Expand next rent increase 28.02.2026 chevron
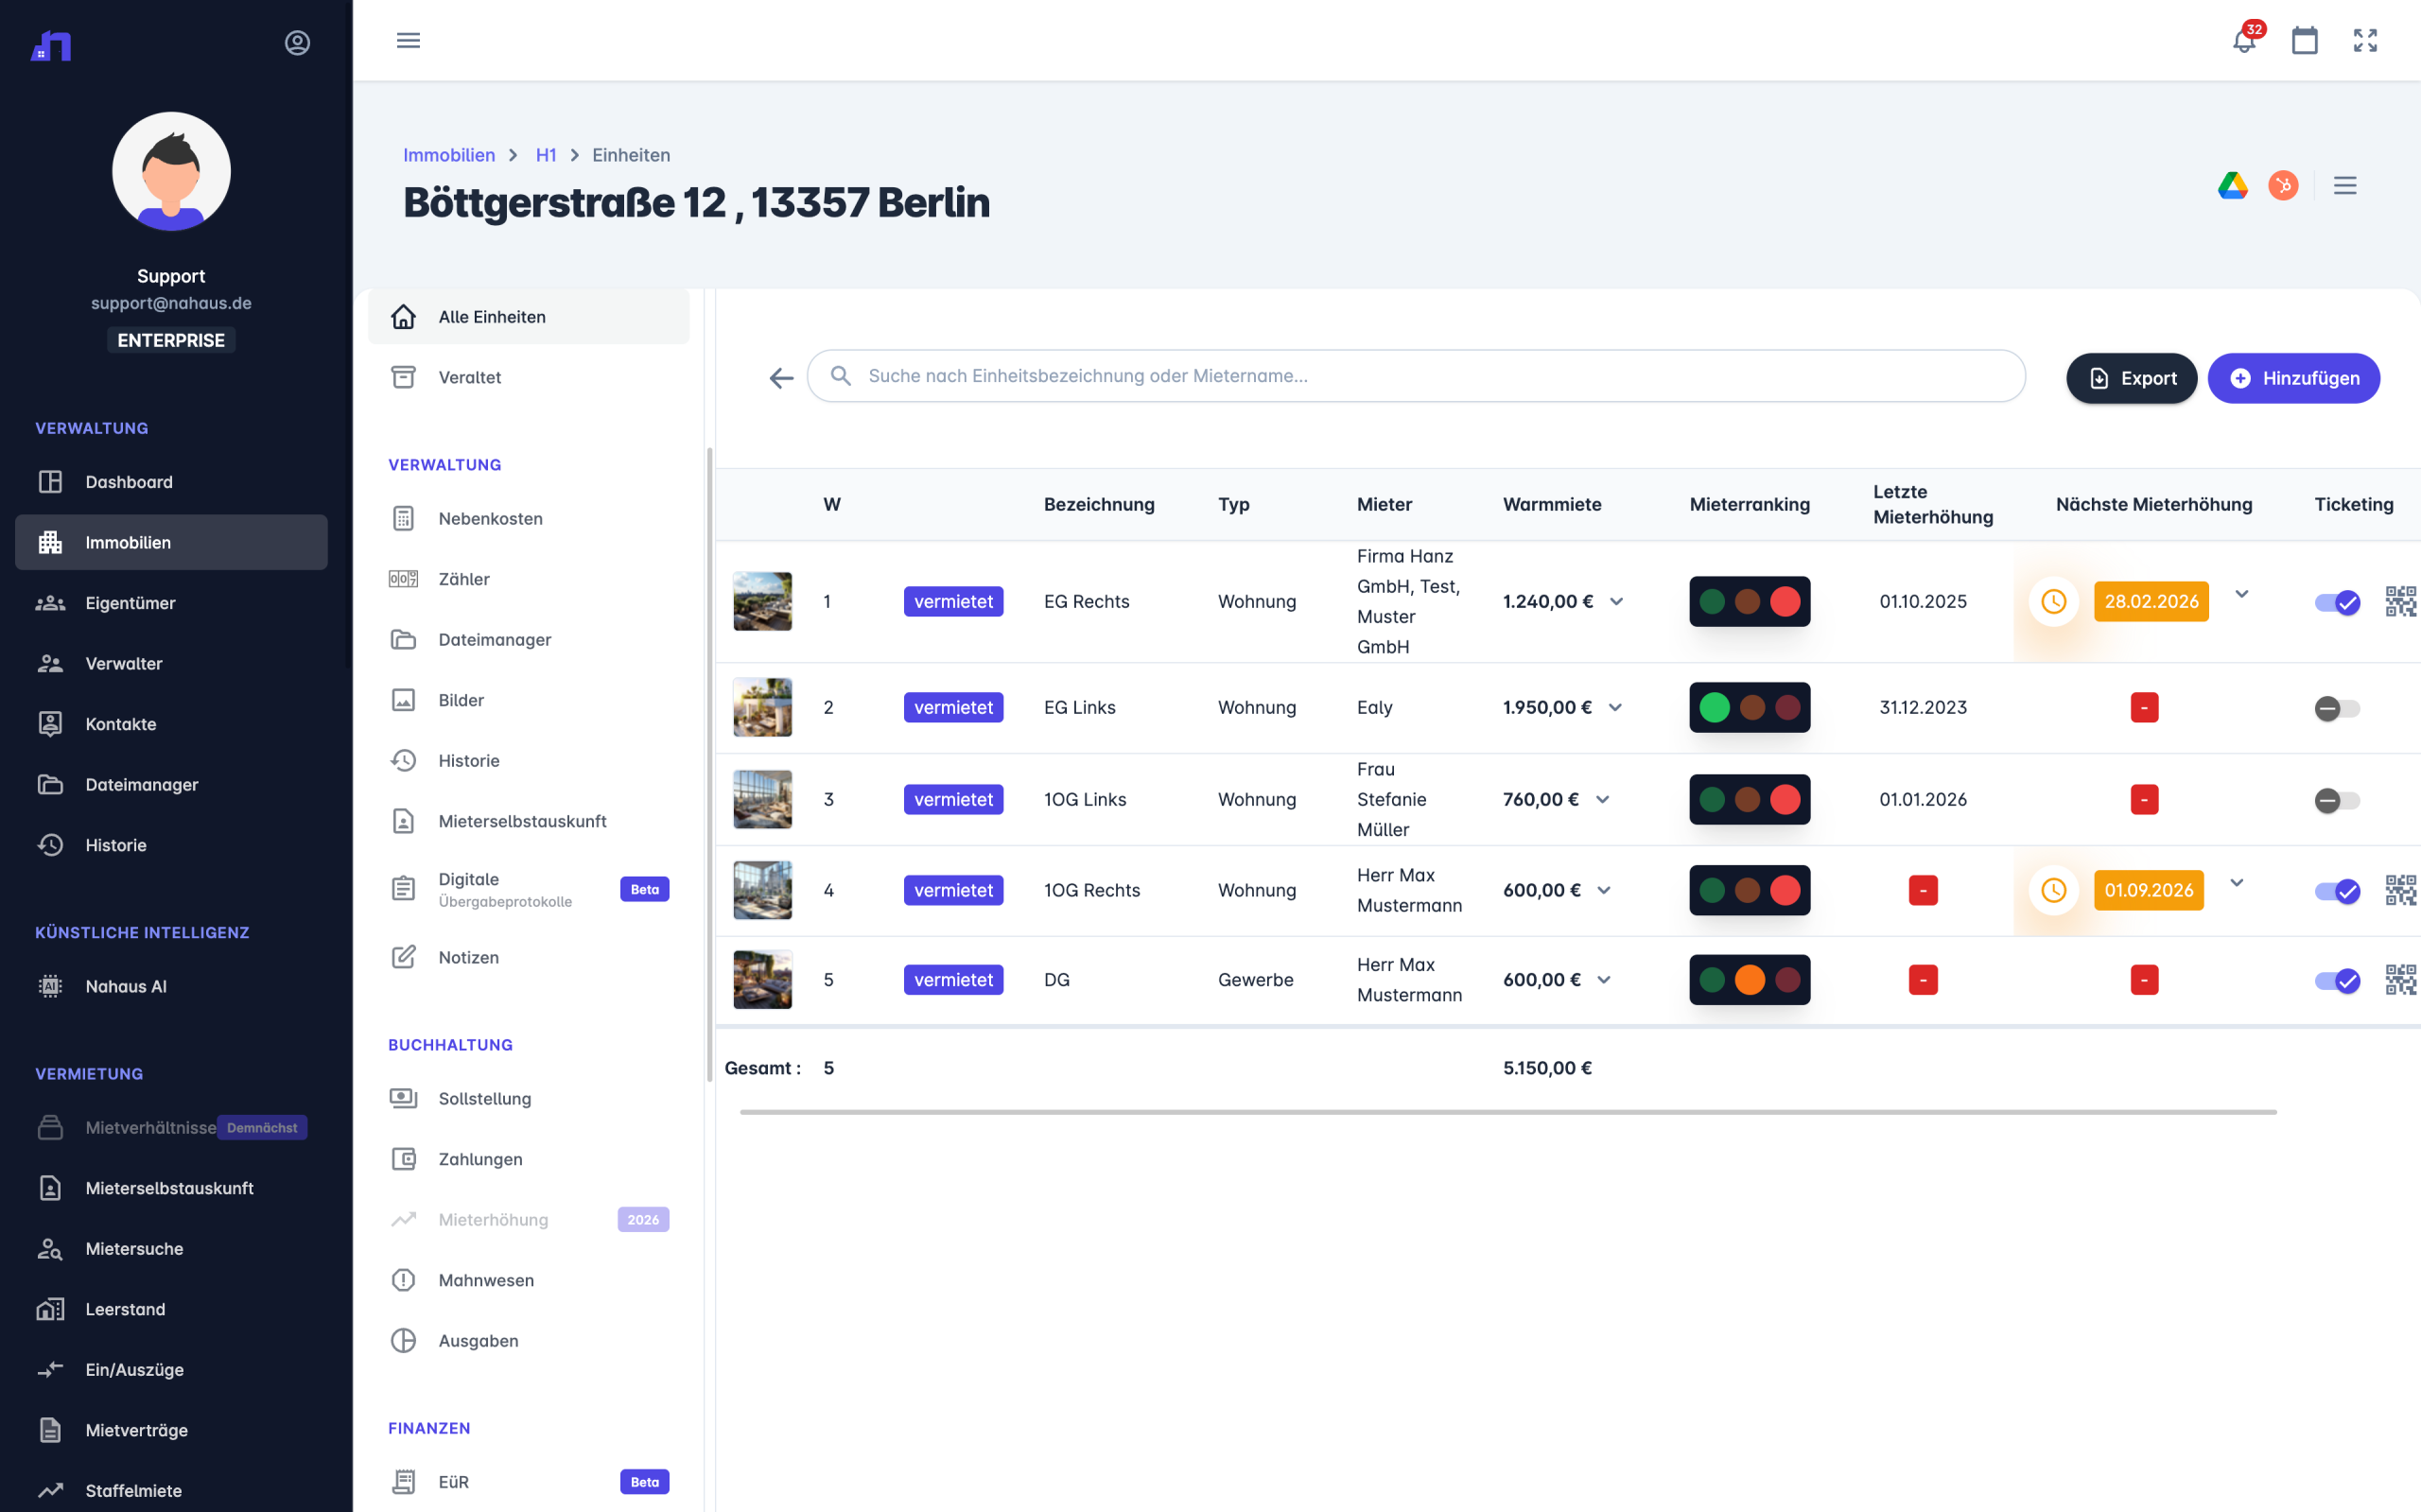 [2241, 594]
